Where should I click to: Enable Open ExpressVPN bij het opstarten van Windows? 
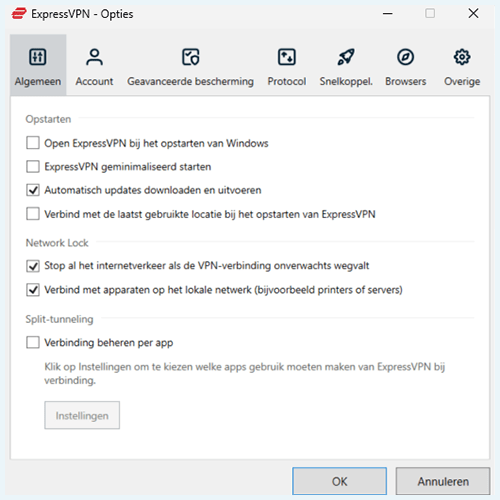33,143
